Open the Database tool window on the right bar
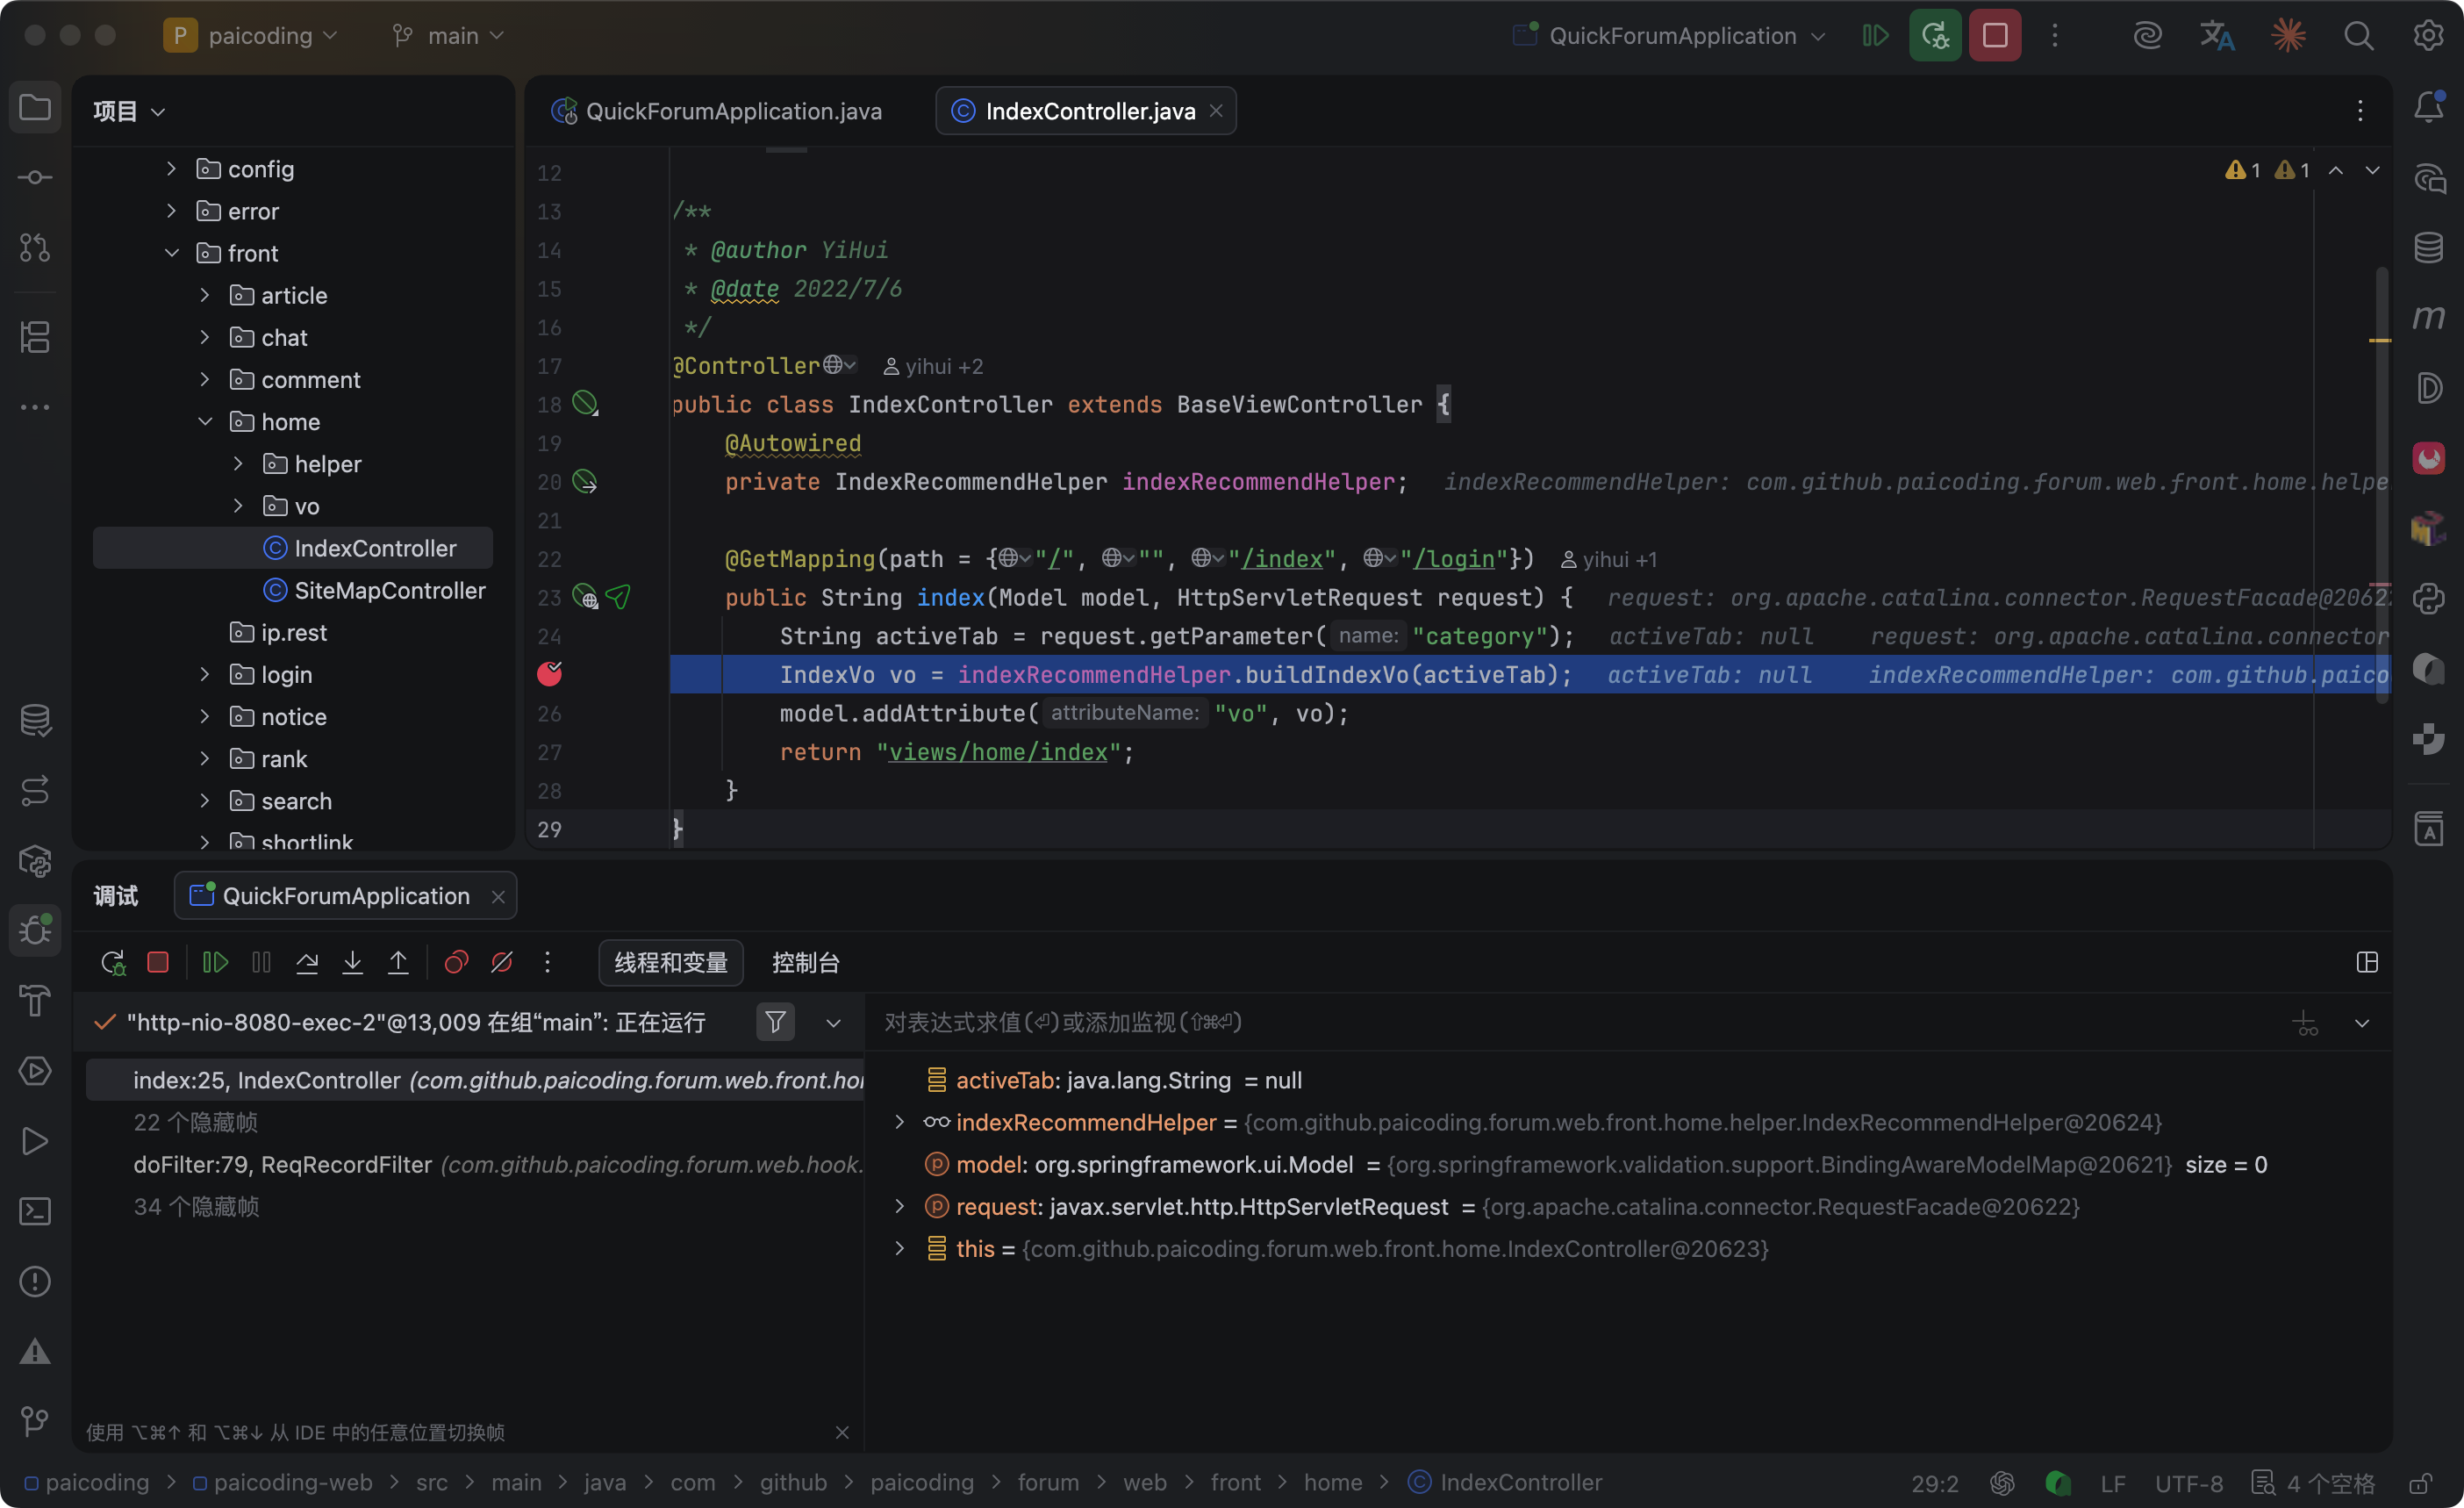The height and width of the screenshot is (1508, 2464). 2428,247
